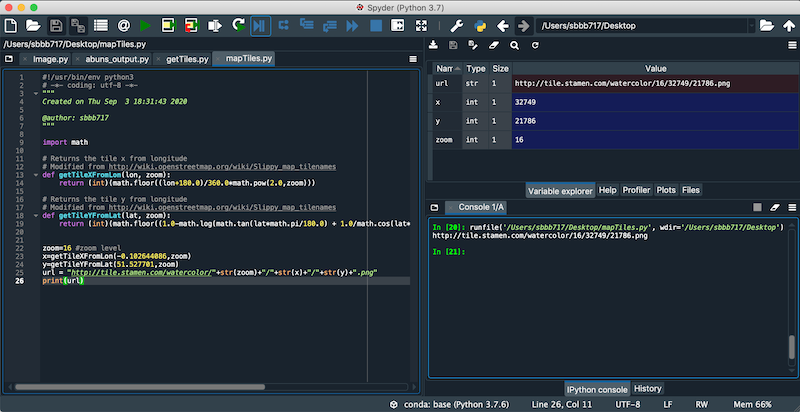Screen dimensions: 800x412
Task: Run selection or current line
Action: click(215, 25)
